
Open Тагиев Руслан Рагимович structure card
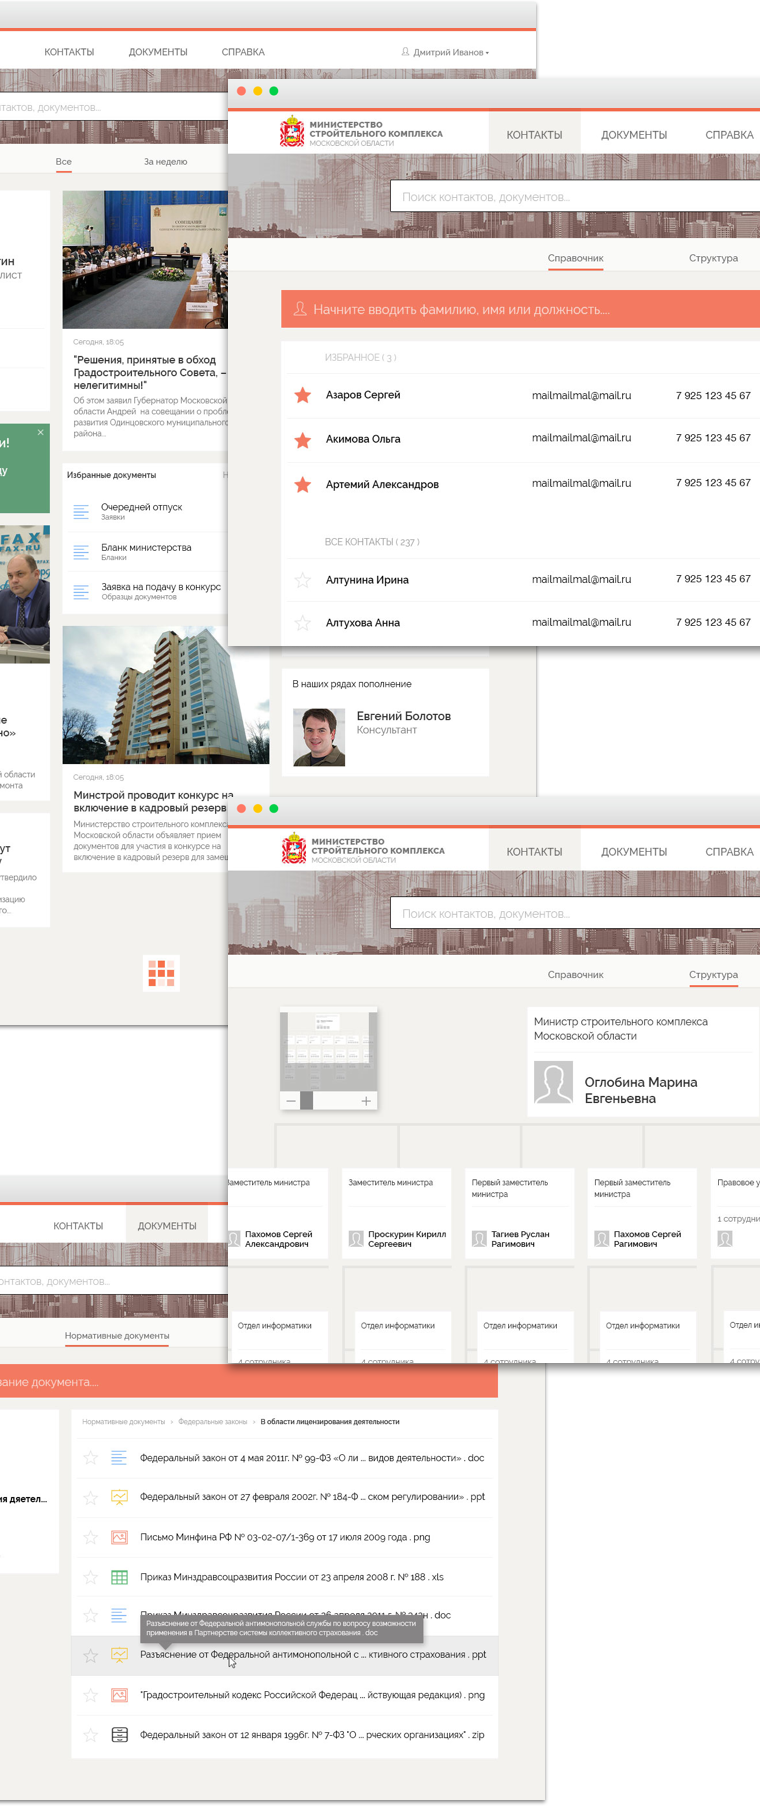pyautogui.click(x=520, y=1239)
